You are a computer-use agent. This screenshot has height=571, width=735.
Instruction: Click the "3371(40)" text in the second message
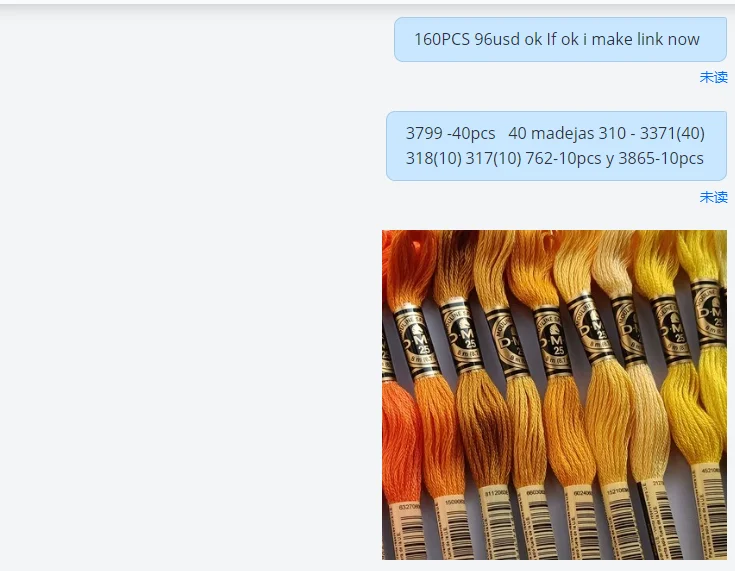pos(672,133)
